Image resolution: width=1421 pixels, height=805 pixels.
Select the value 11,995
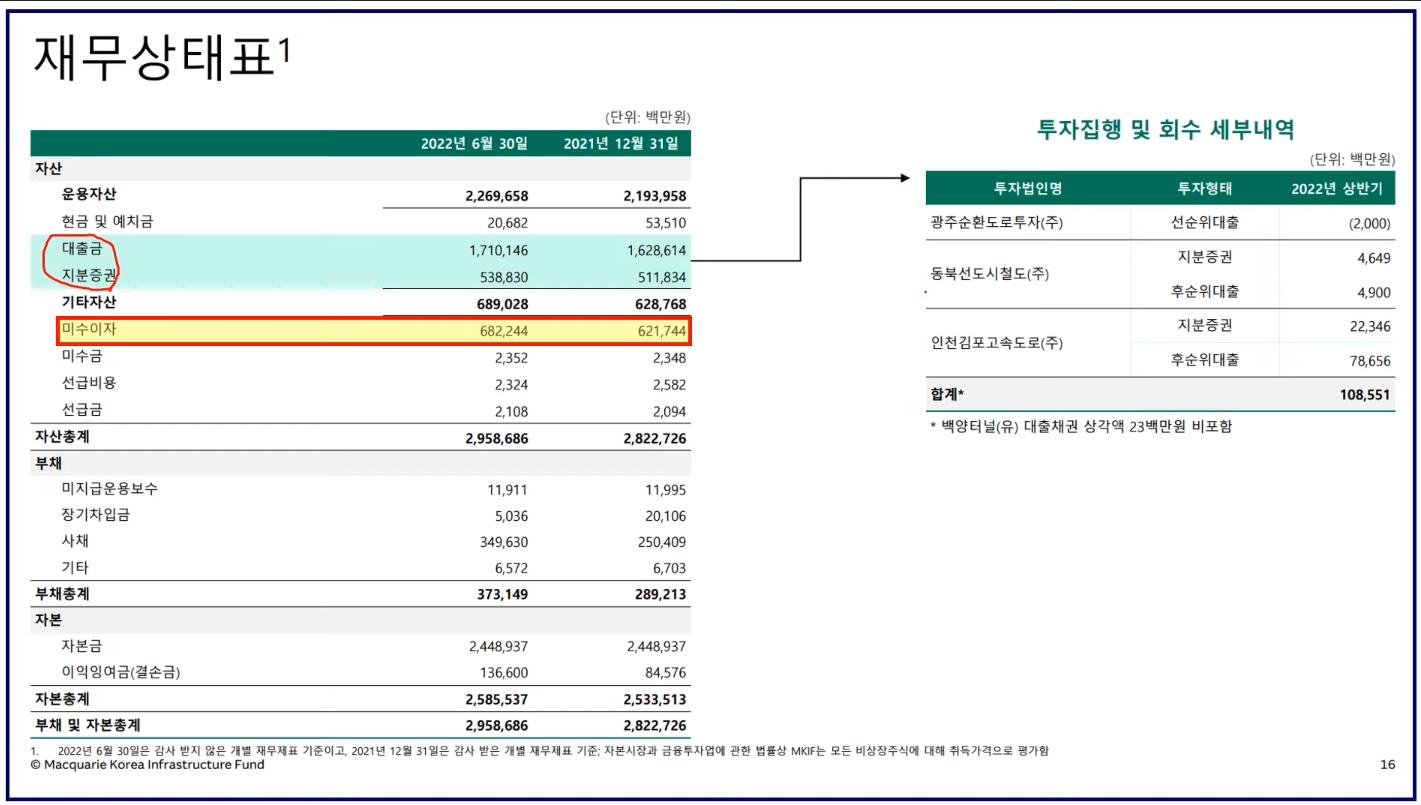pyautogui.click(x=666, y=490)
